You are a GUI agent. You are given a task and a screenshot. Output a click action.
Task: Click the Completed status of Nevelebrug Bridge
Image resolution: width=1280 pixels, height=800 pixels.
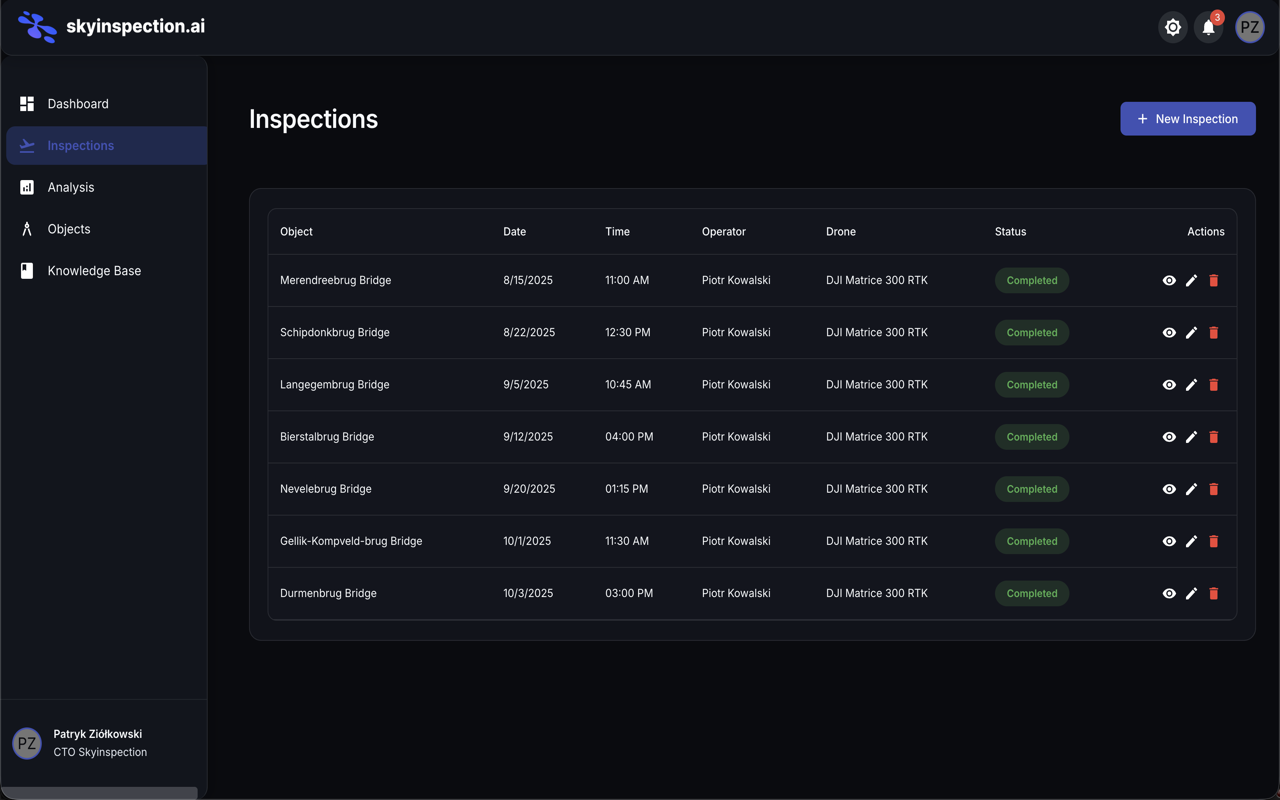pyautogui.click(x=1031, y=489)
